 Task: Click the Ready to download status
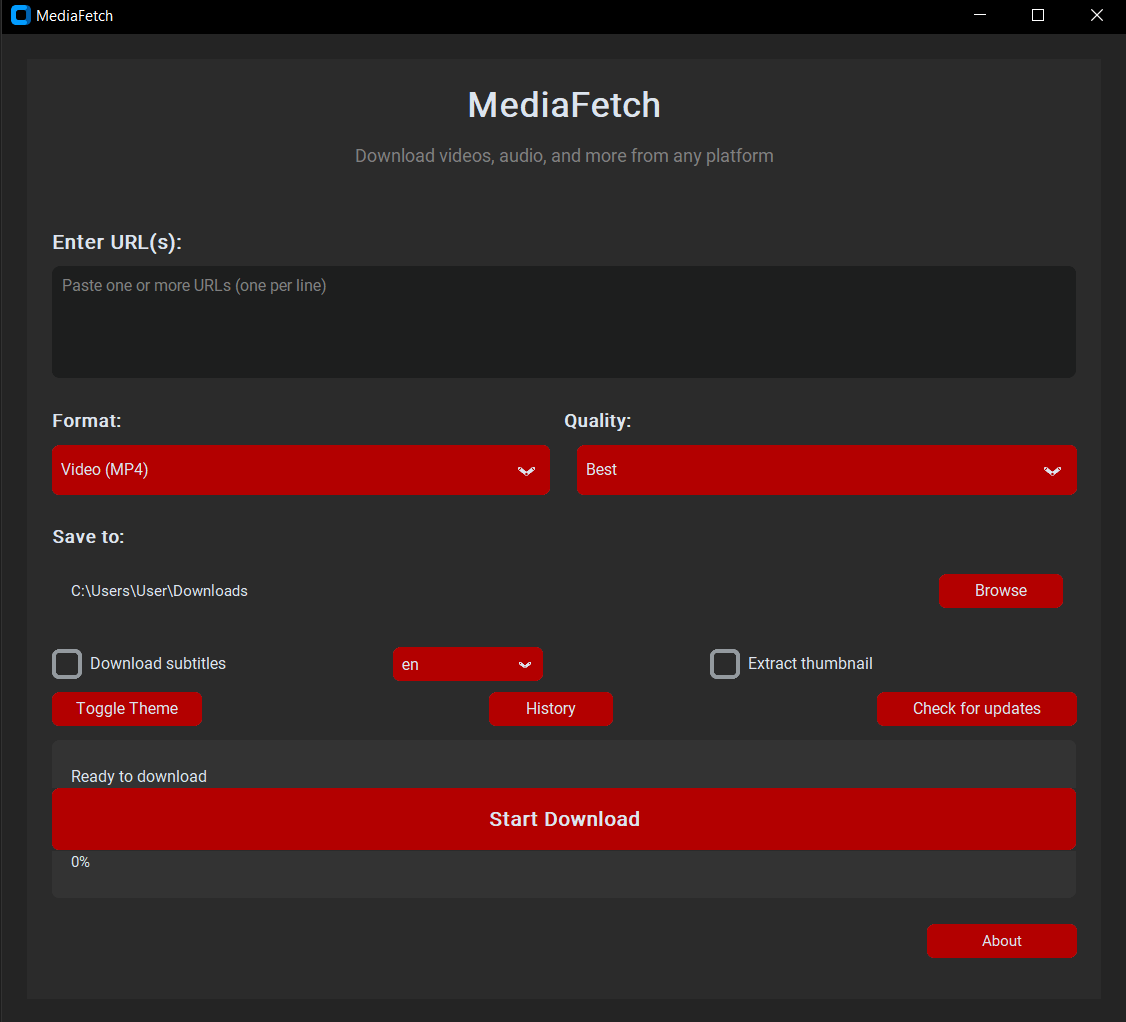click(138, 776)
